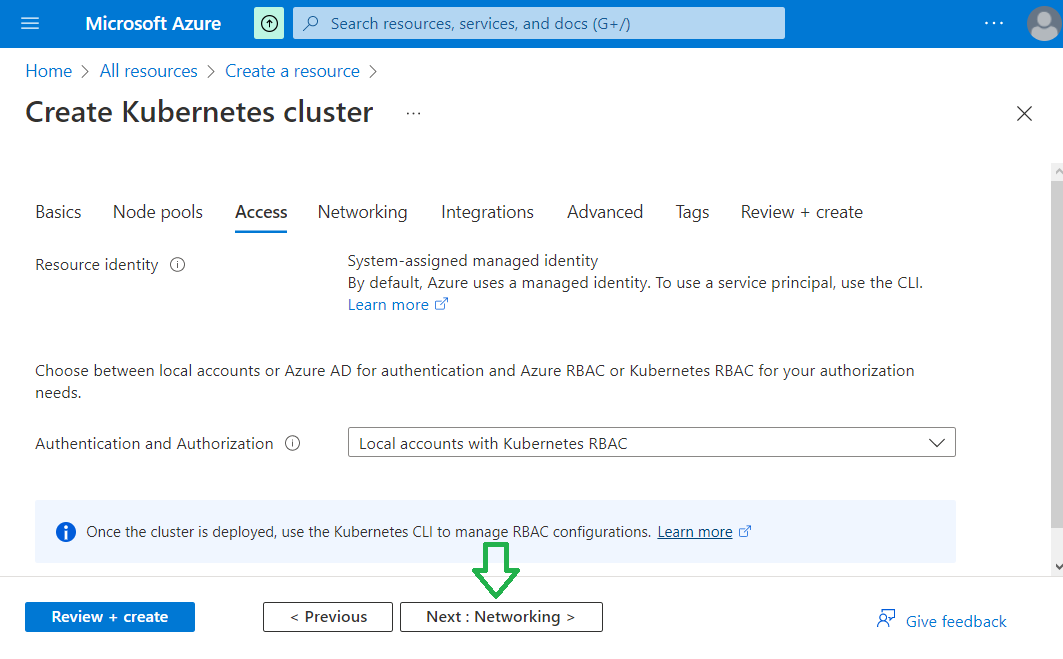
Task: Go back with the Previous button
Action: coord(328,617)
